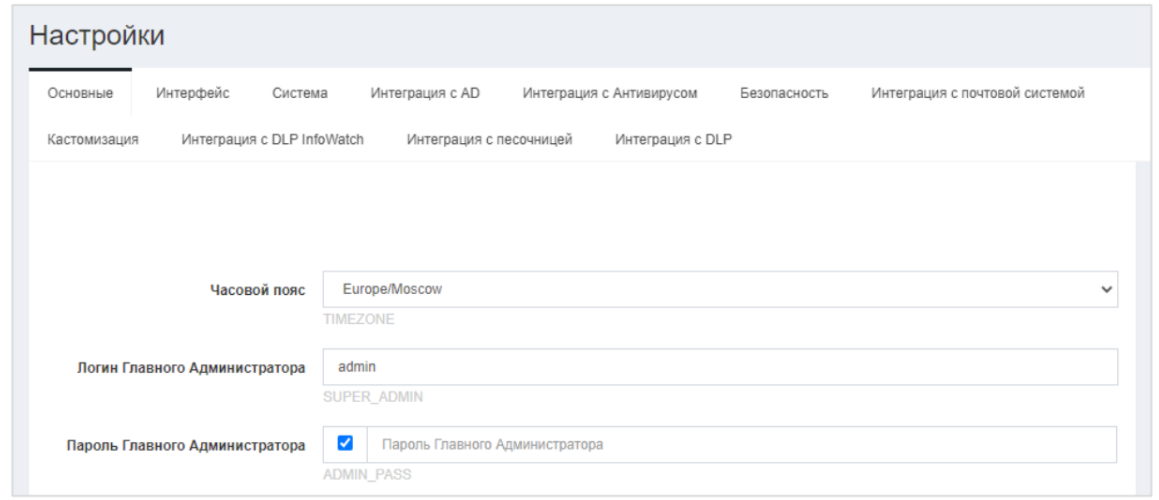Open the Интеграция с DLP InfoWatch tab
Screen dimensions: 1159x500
point(272,139)
